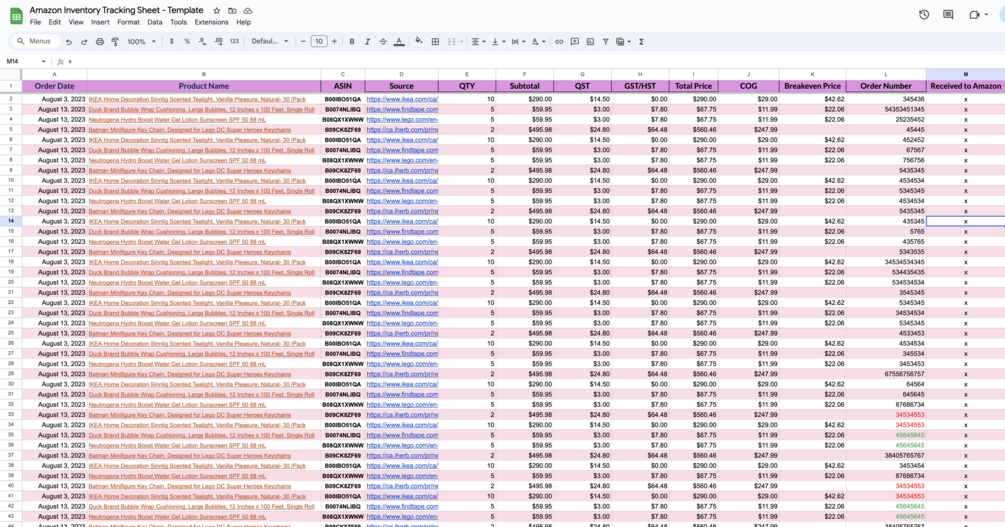Increase decimal places
The height and width of the screenshot is (527, 1005).
(218, 42)
